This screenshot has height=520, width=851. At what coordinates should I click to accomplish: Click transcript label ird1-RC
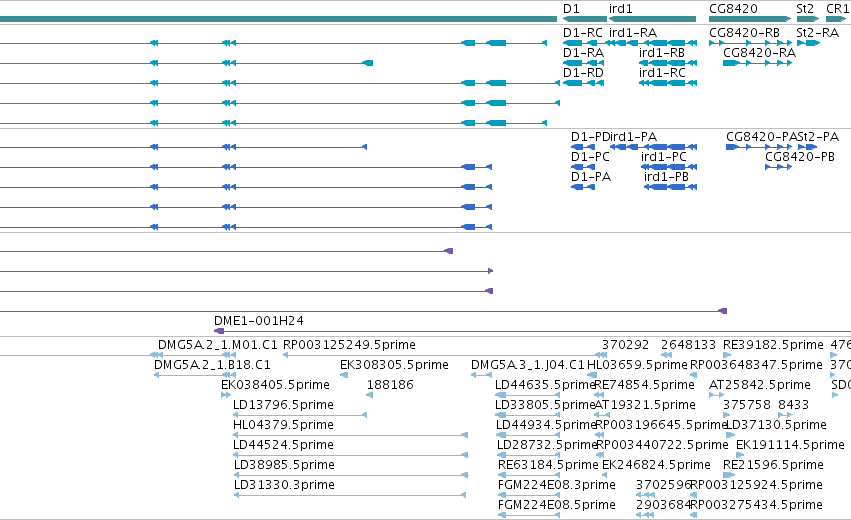coord(662,73)
